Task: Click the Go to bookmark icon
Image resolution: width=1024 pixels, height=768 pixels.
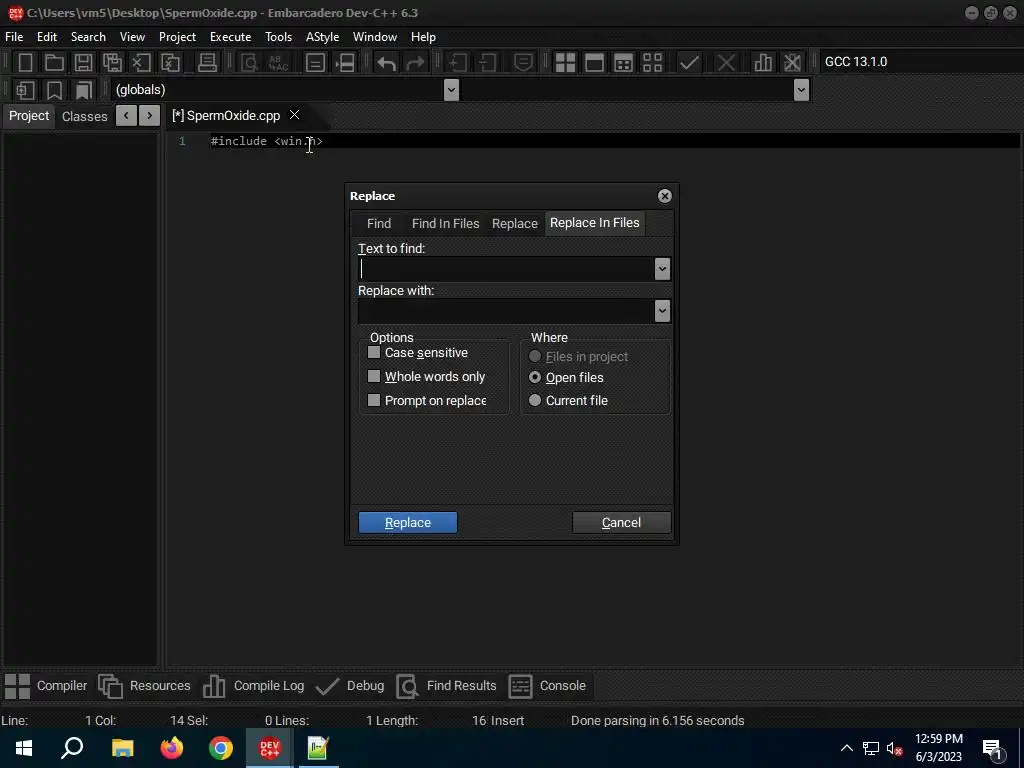Action: (x=83, y=90)
